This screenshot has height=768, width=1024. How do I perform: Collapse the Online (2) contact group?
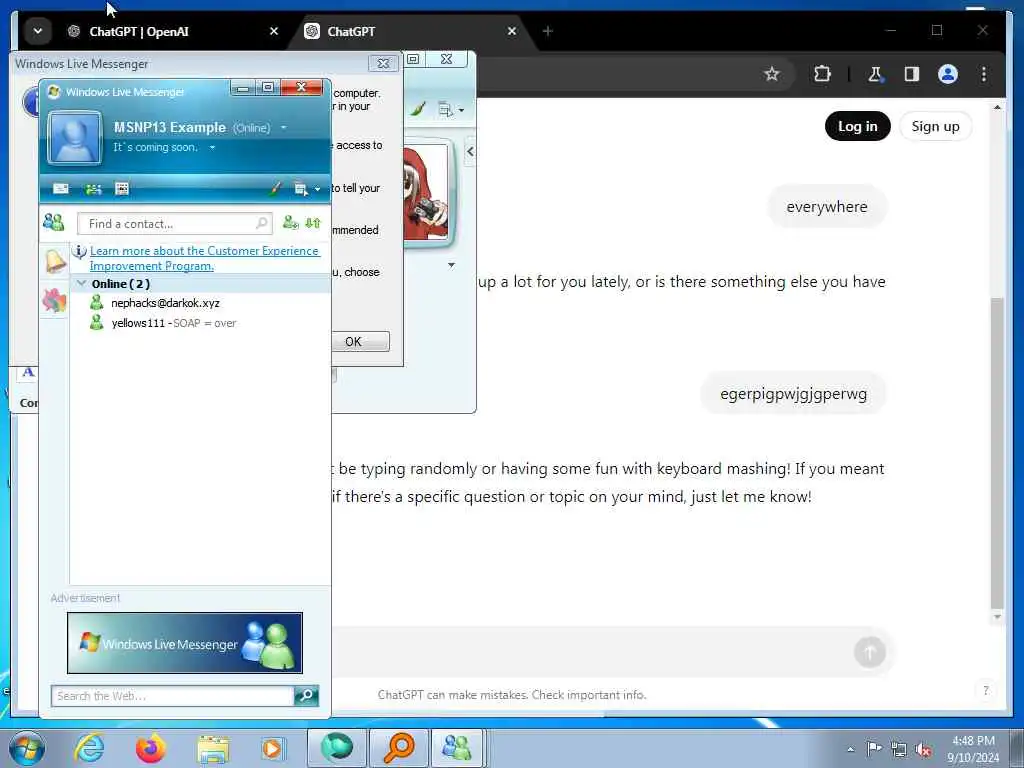pos(82,283)
